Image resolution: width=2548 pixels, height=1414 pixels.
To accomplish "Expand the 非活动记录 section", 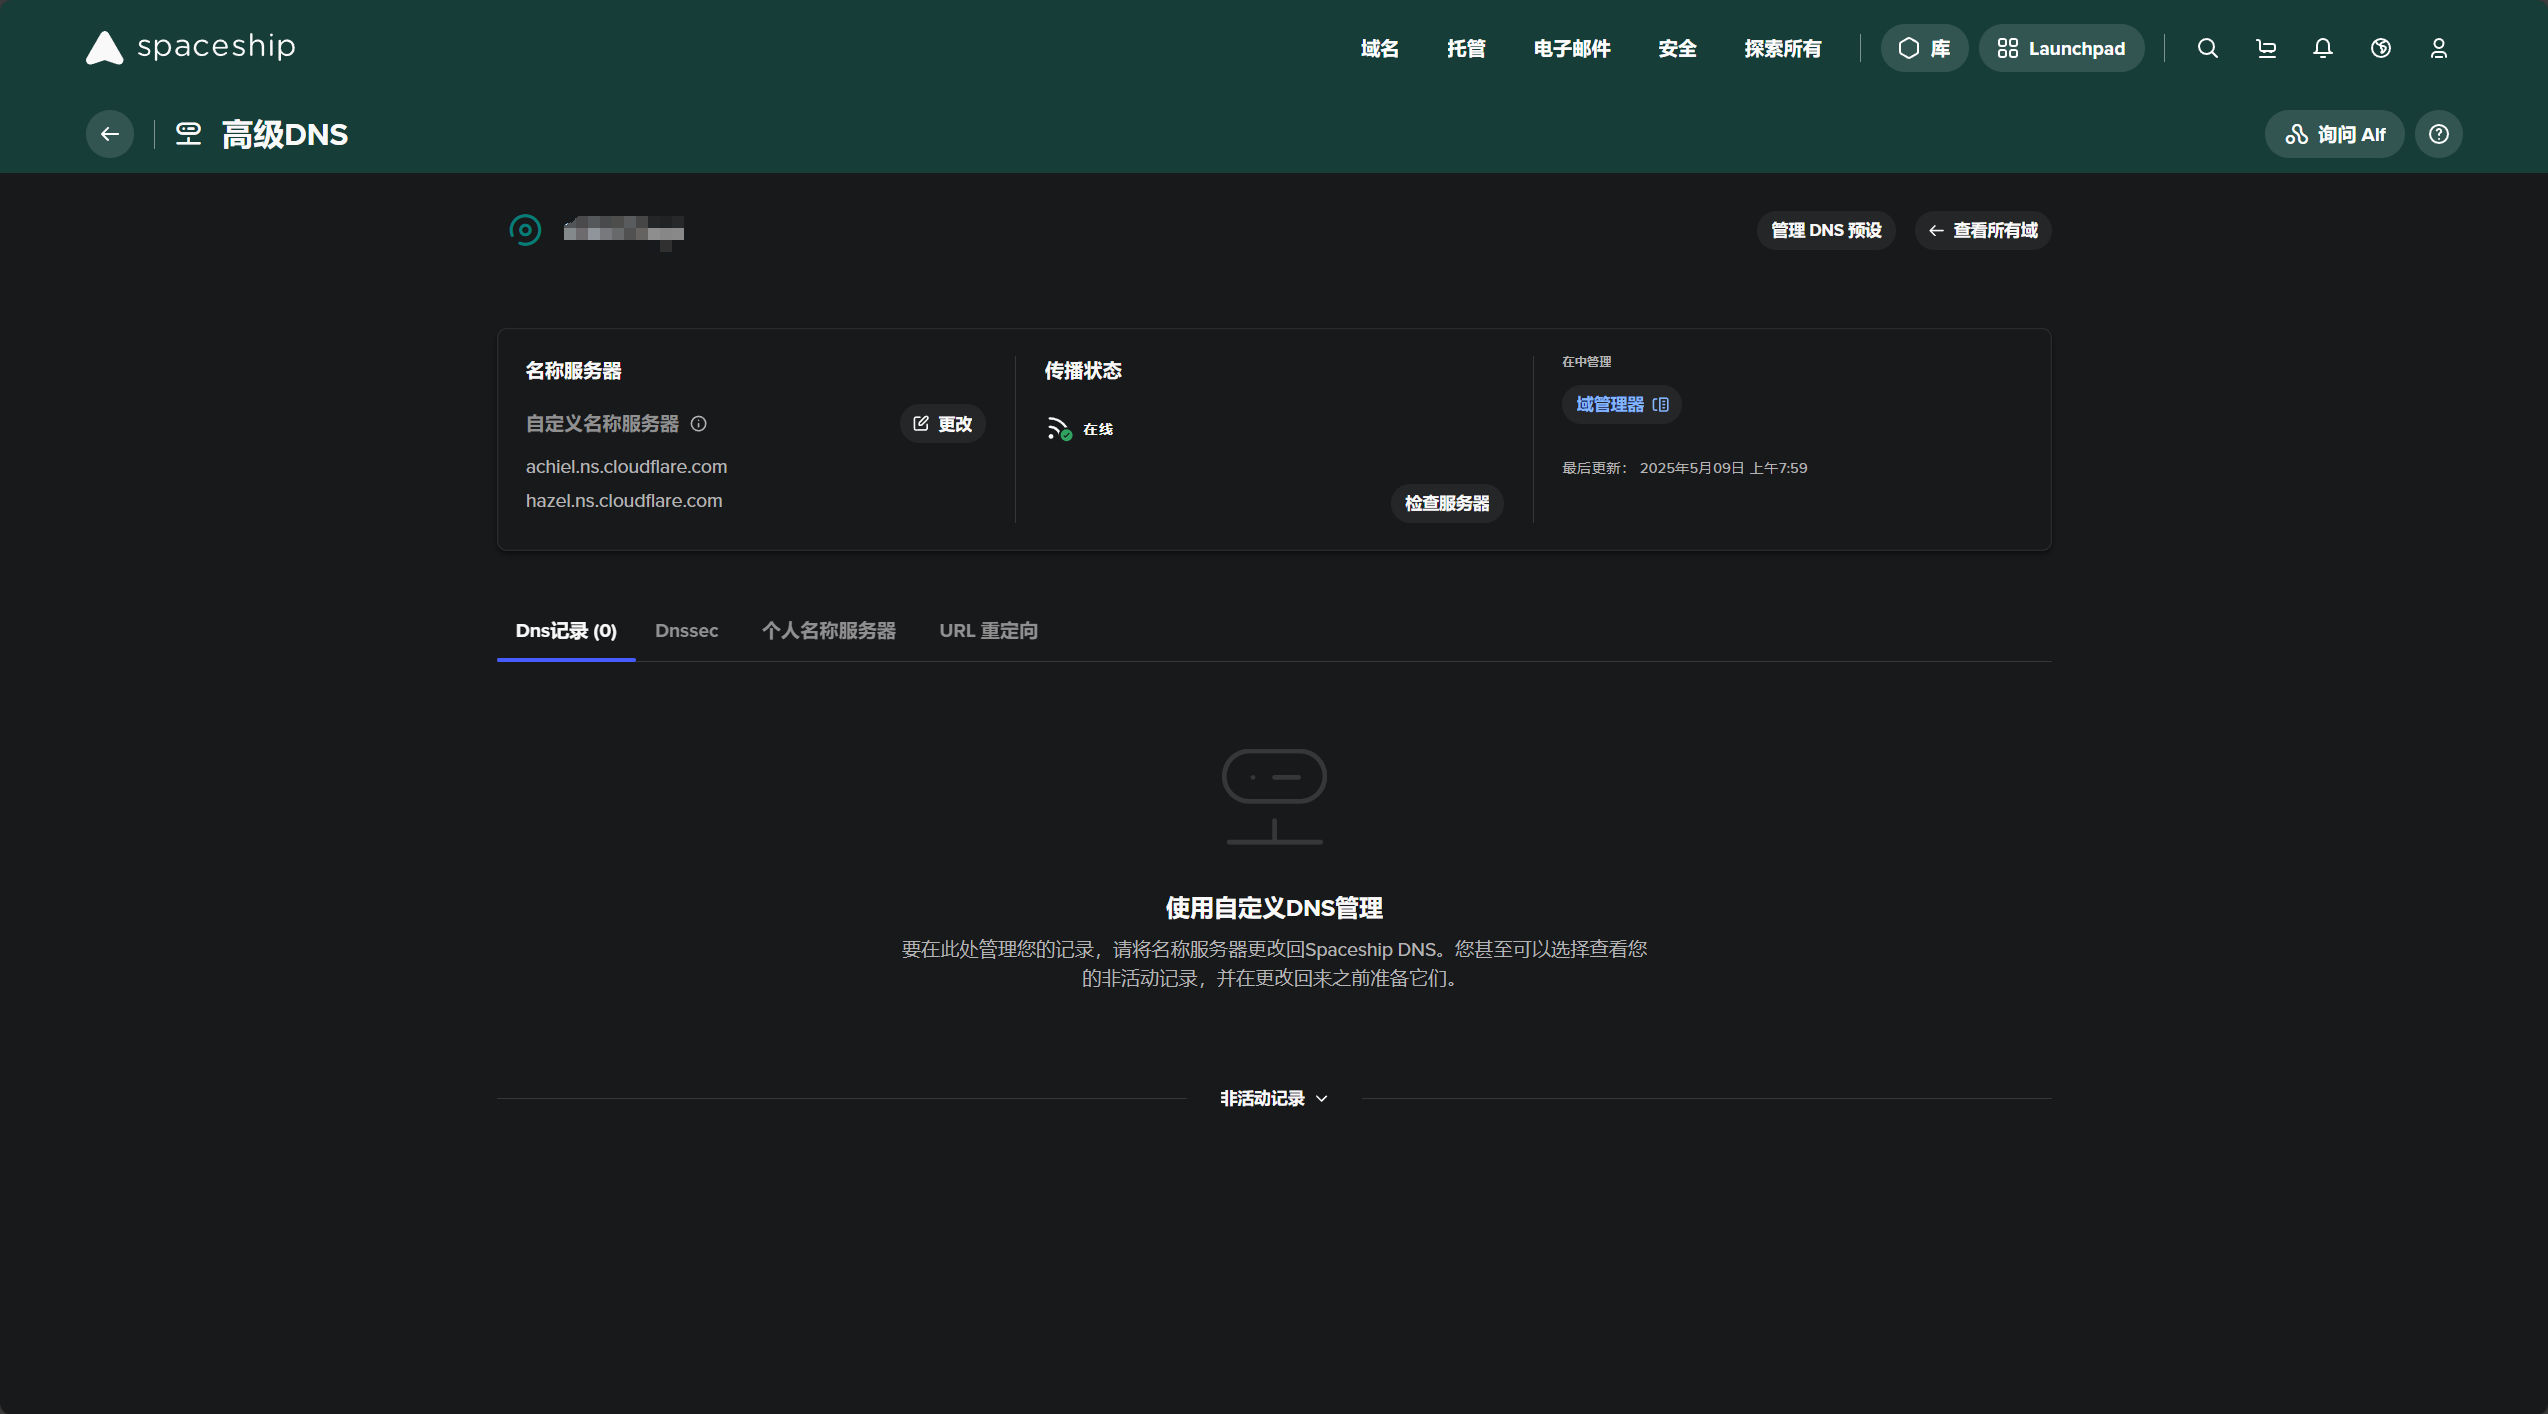I will (x=1273, y=1098).
